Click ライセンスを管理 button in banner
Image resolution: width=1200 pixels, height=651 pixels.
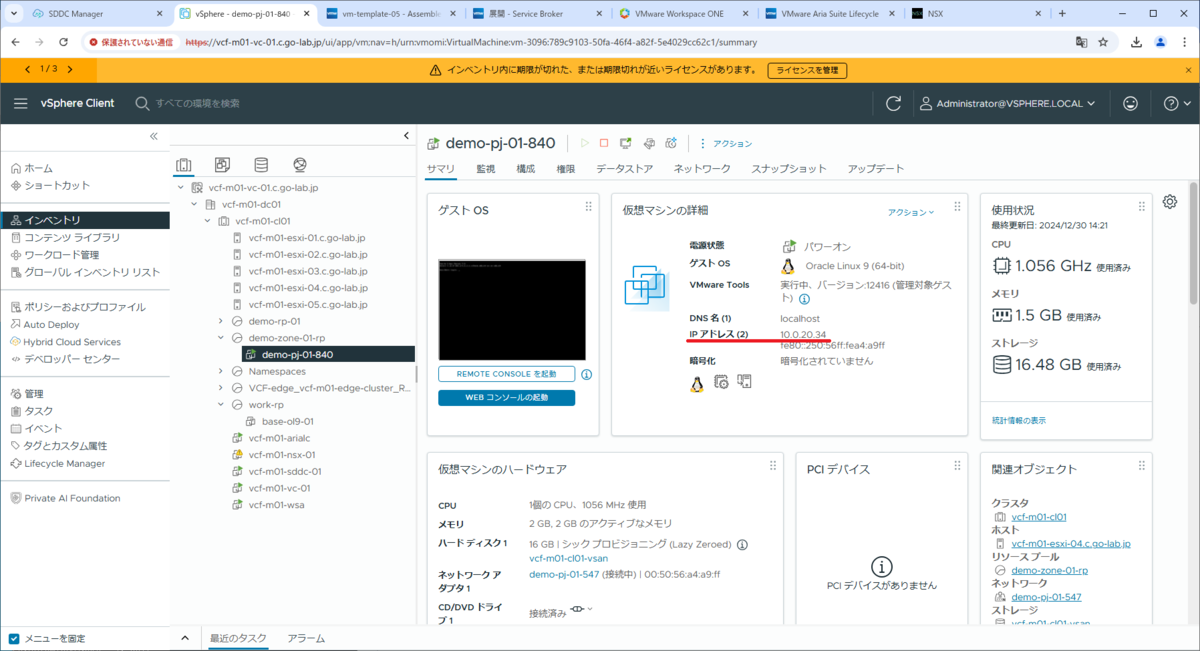pyautogui.click(x=807, y=70)
